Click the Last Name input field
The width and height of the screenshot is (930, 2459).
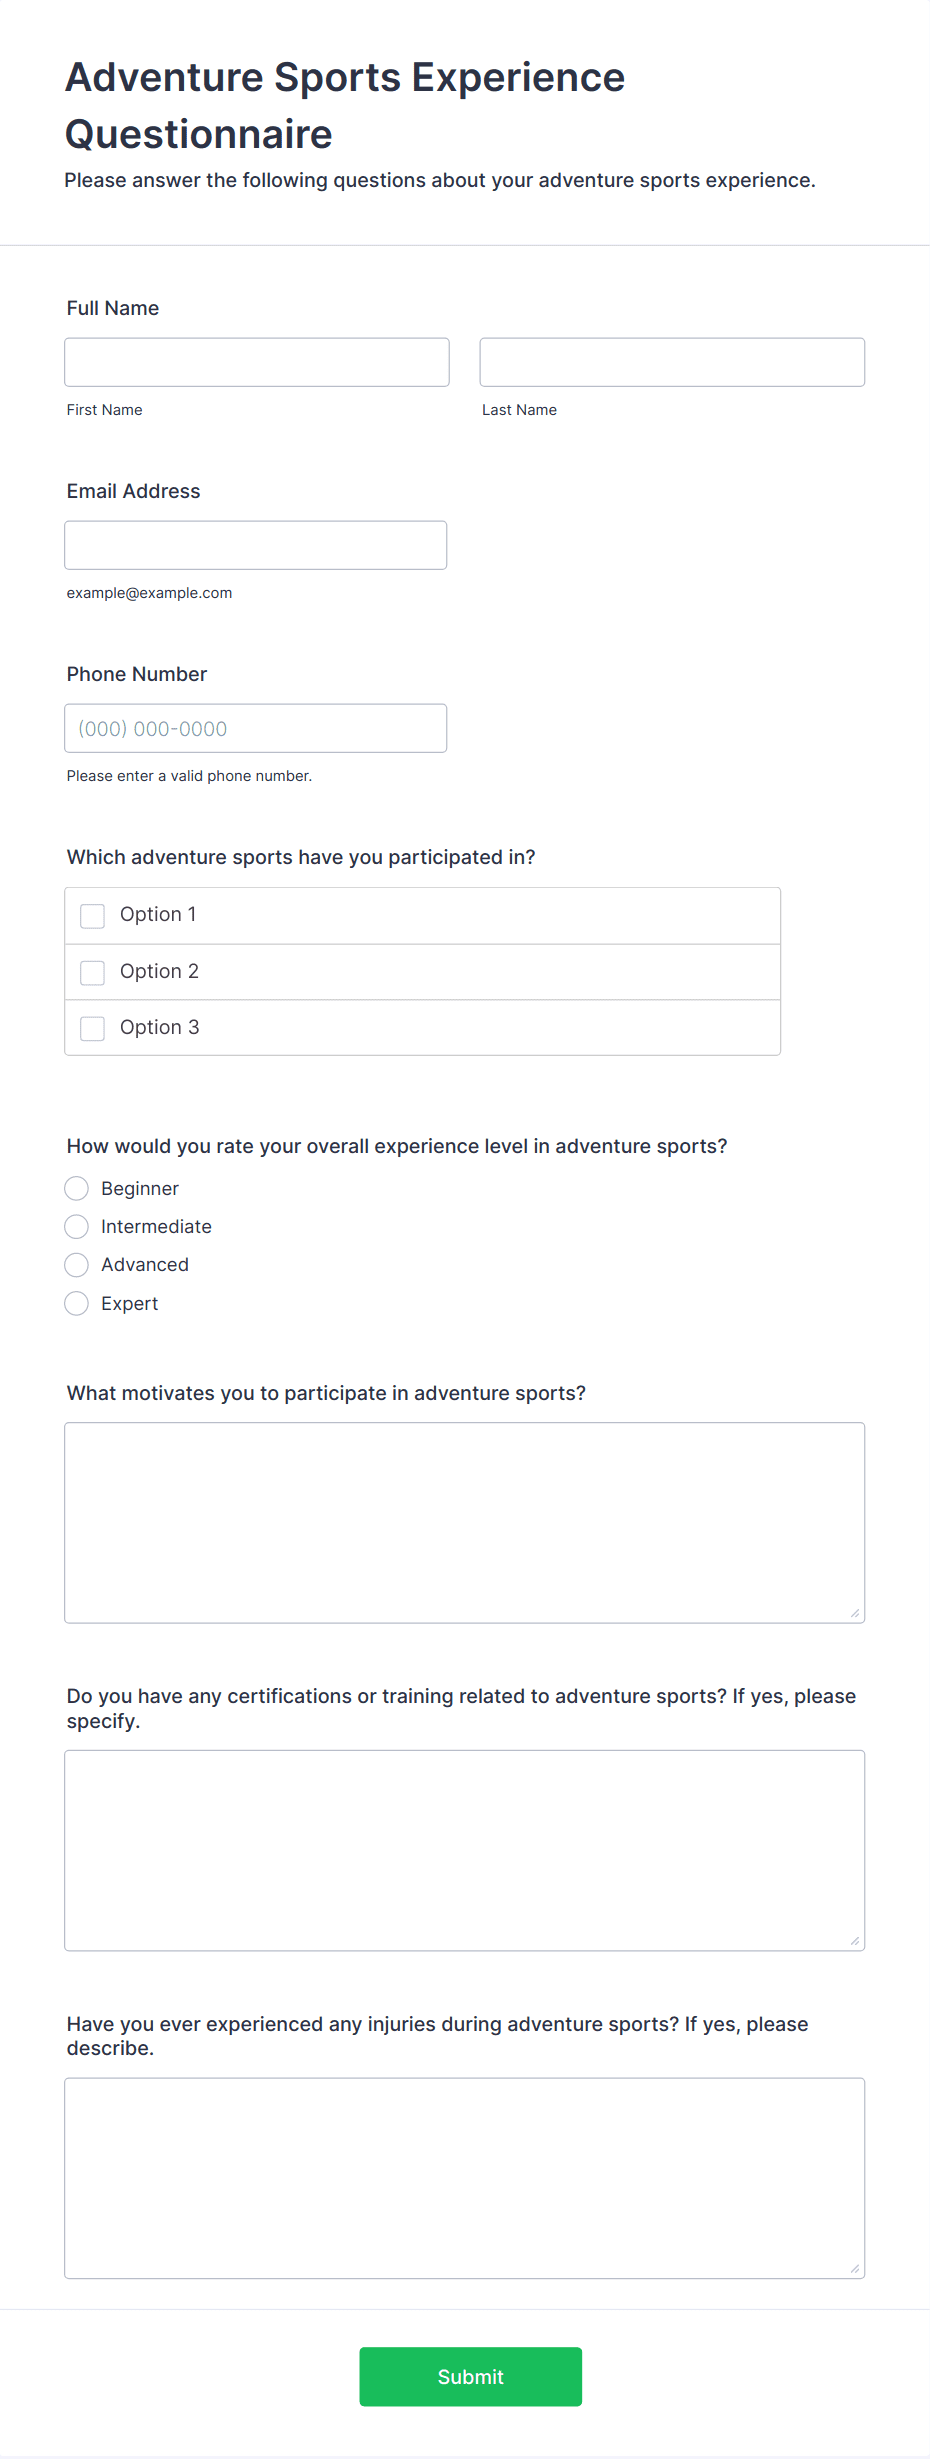click(x=672, y=362)
